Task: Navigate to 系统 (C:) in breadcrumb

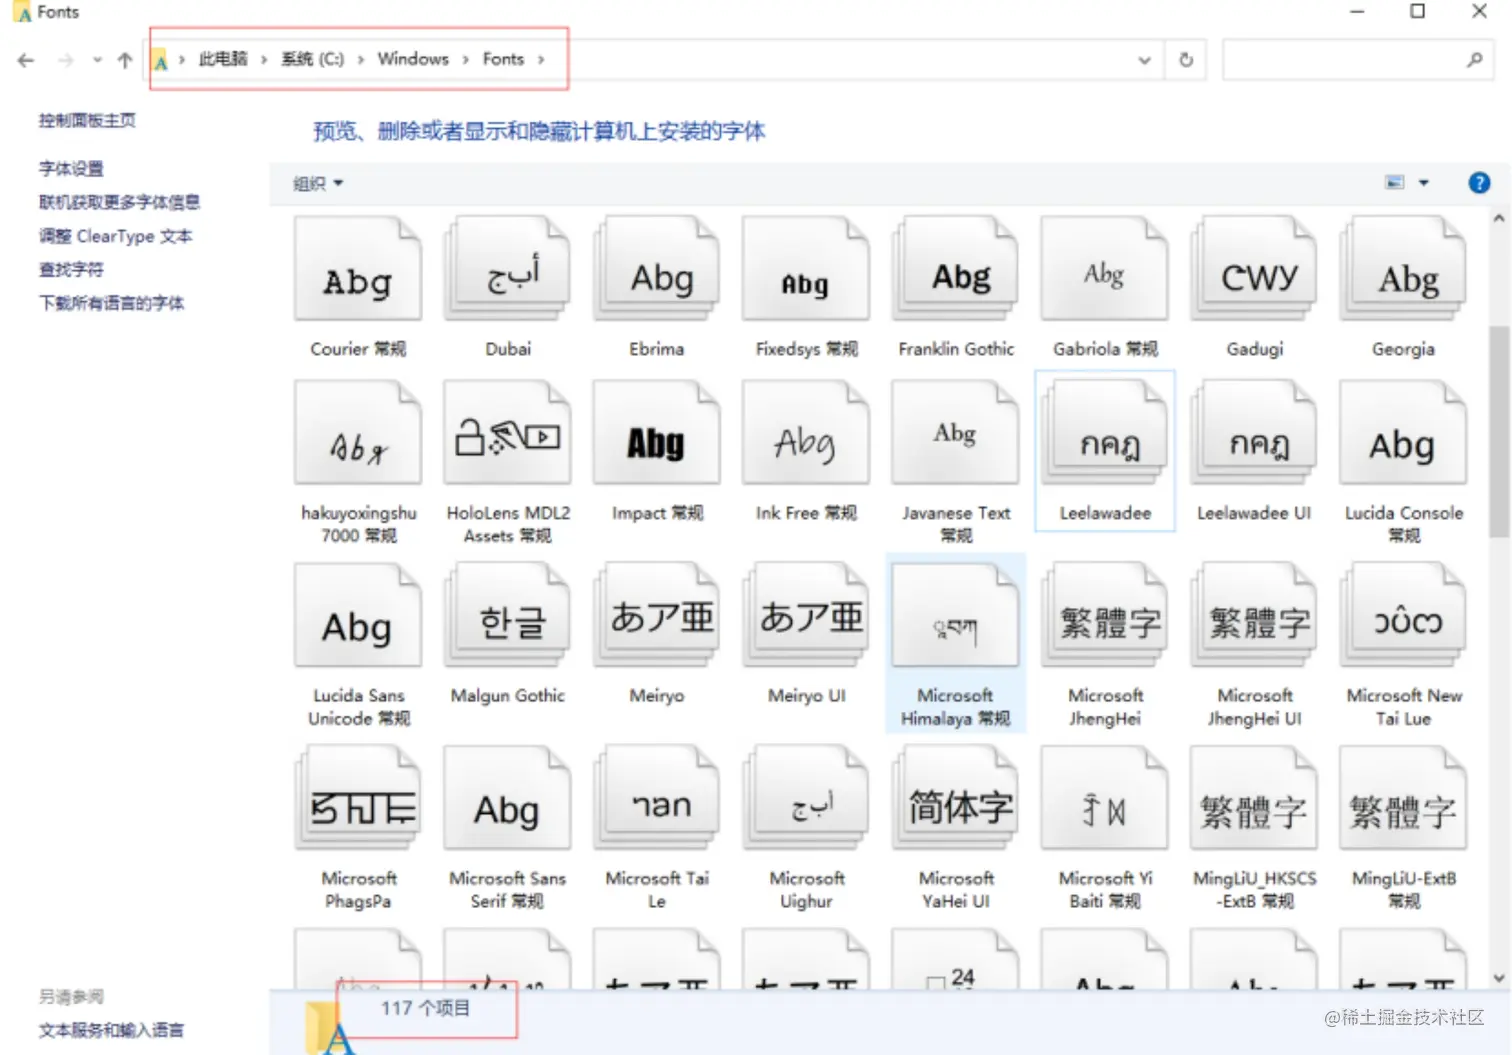Action: 313,59
